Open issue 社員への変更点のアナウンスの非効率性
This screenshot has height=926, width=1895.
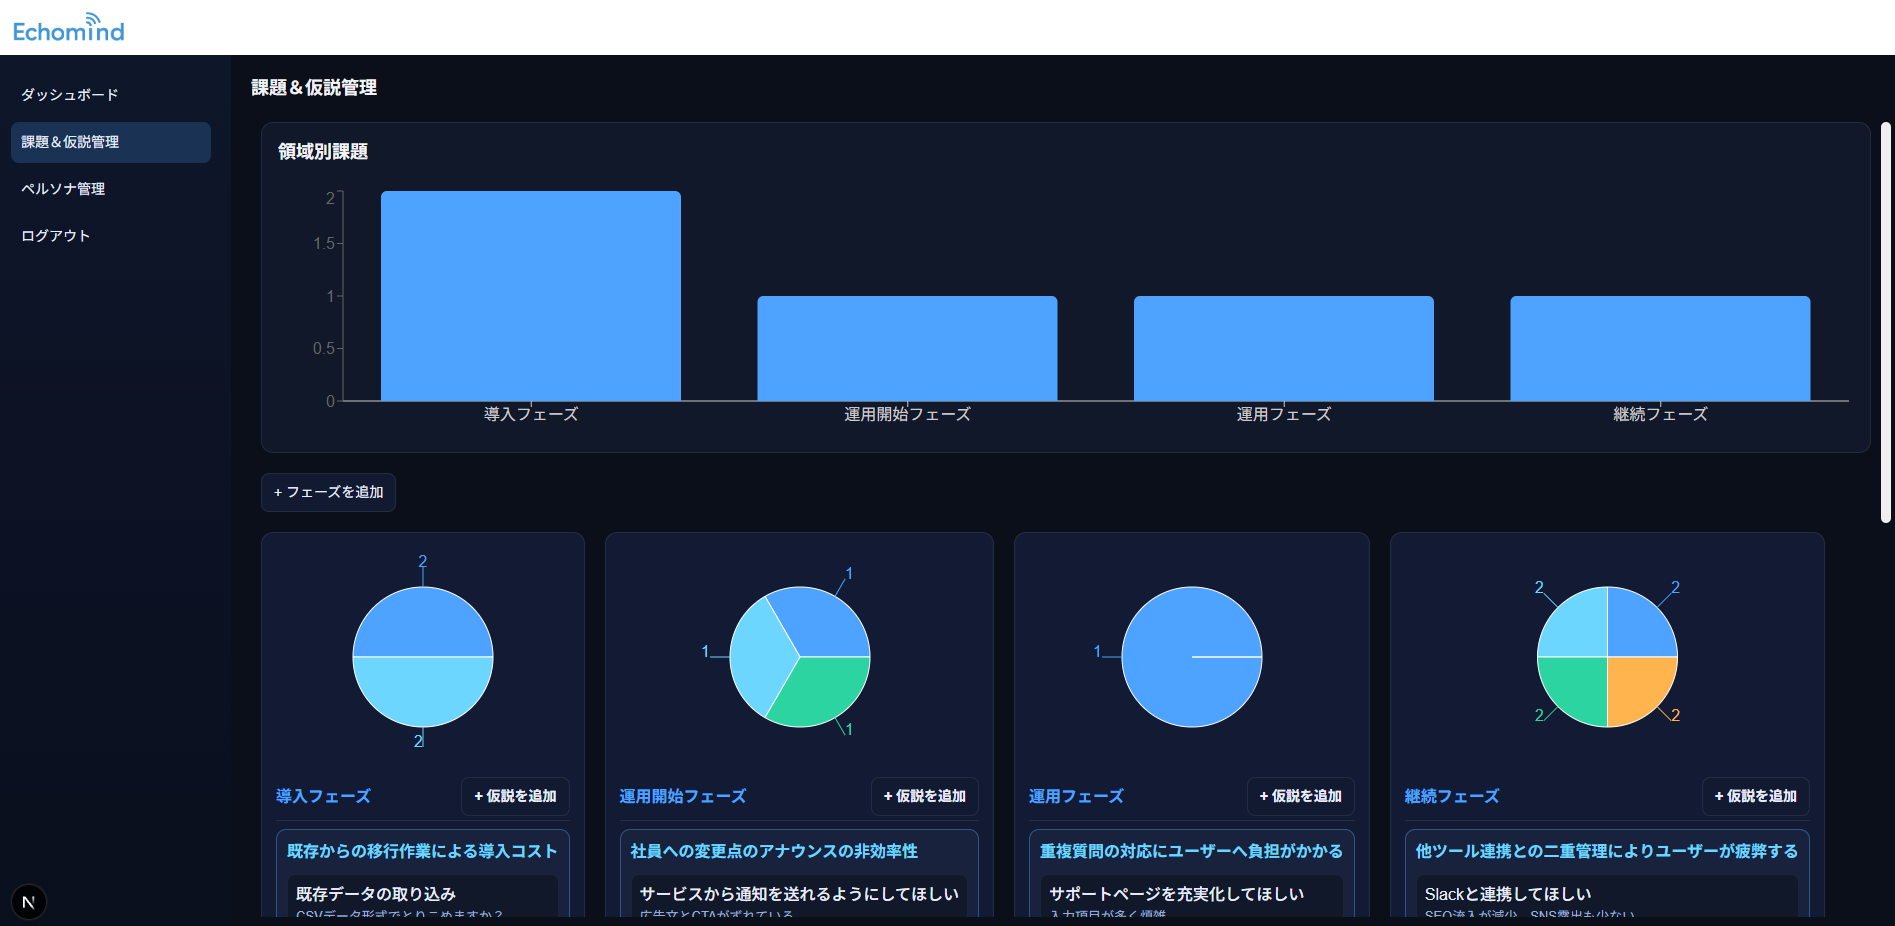773,851
